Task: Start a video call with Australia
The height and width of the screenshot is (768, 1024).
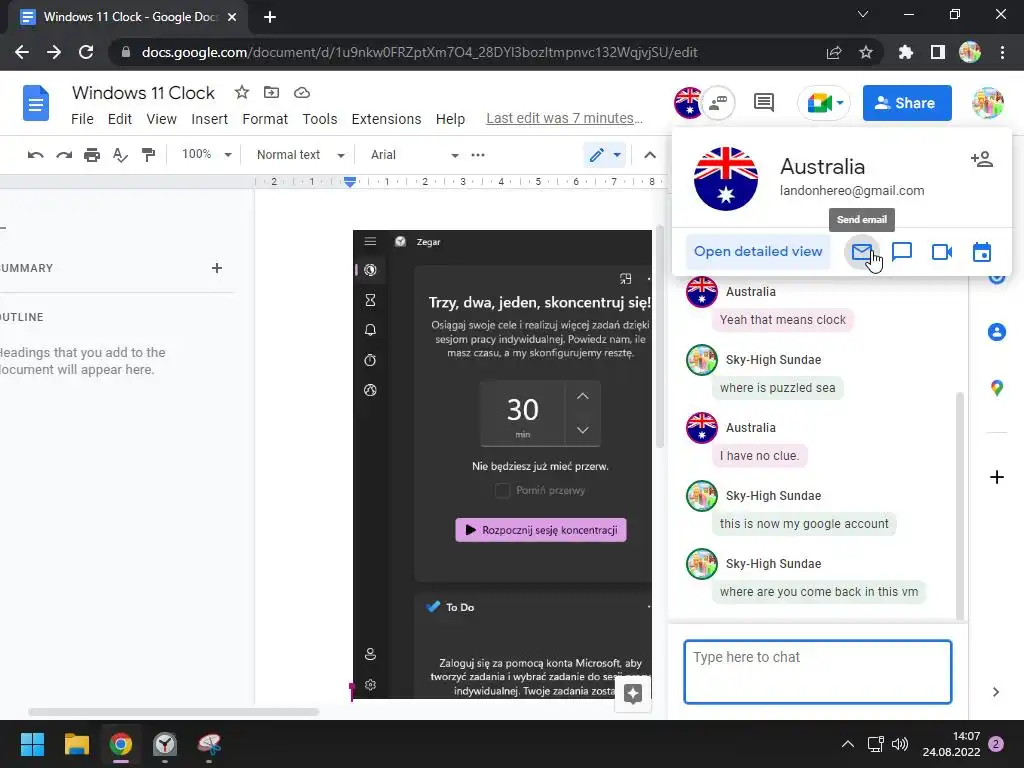Action: (942, 251)
